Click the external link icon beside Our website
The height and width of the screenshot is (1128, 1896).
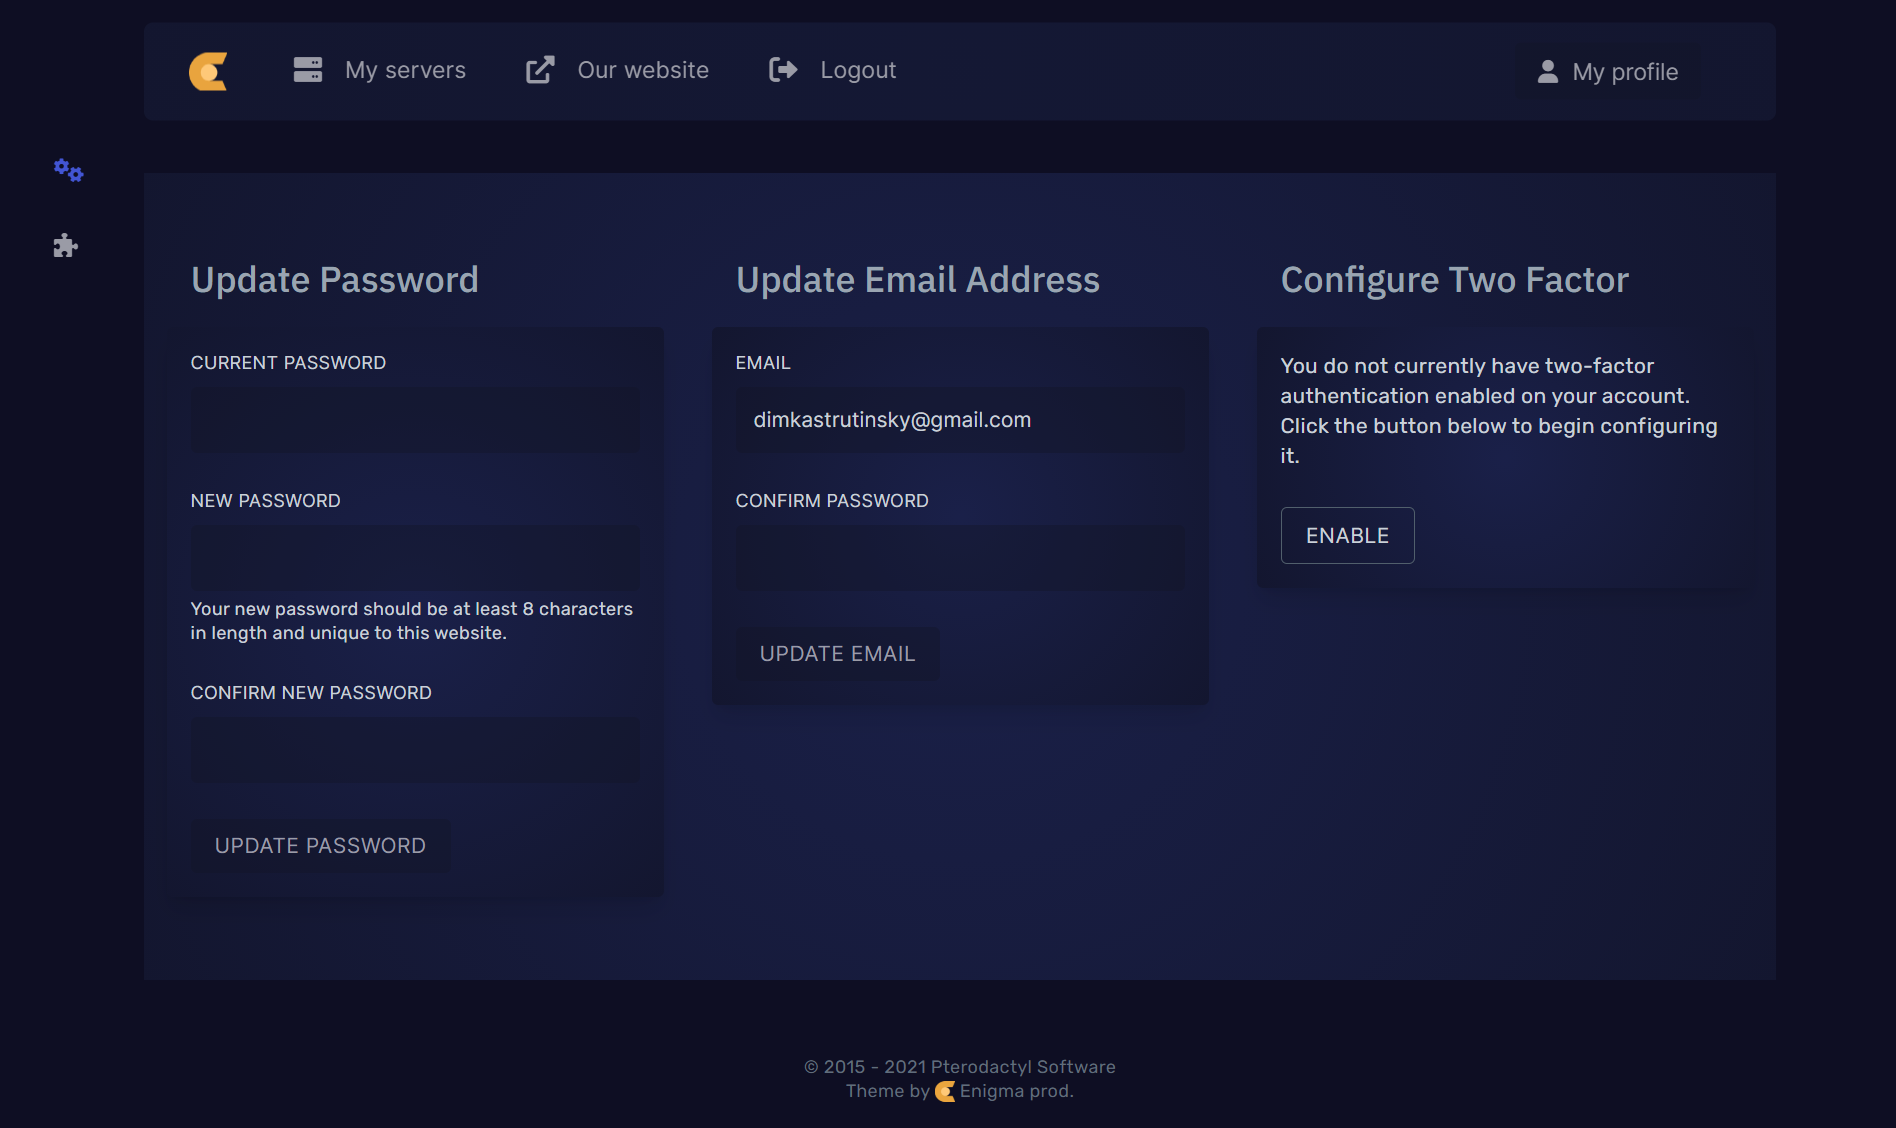tap(540, 70)
